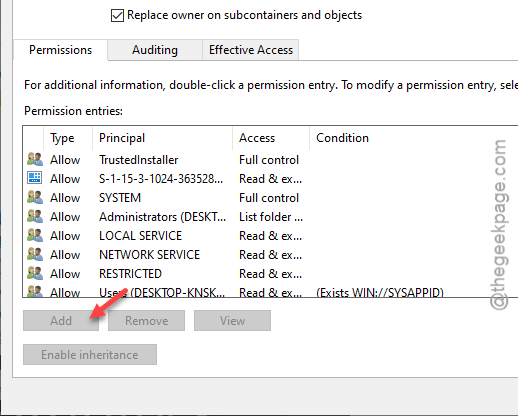The image size is (518, 416).
Task: Click the RESTRICTED entry group icon
Action: pyautogui.click(x=35, y=273)
